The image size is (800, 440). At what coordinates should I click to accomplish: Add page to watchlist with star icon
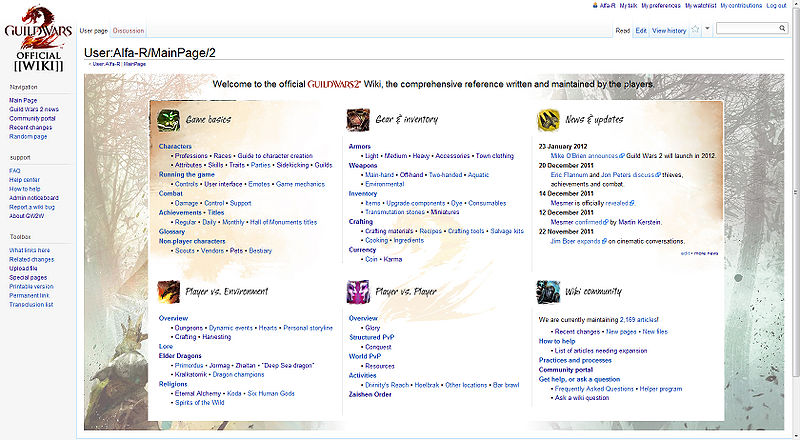(x=695, y=30)
